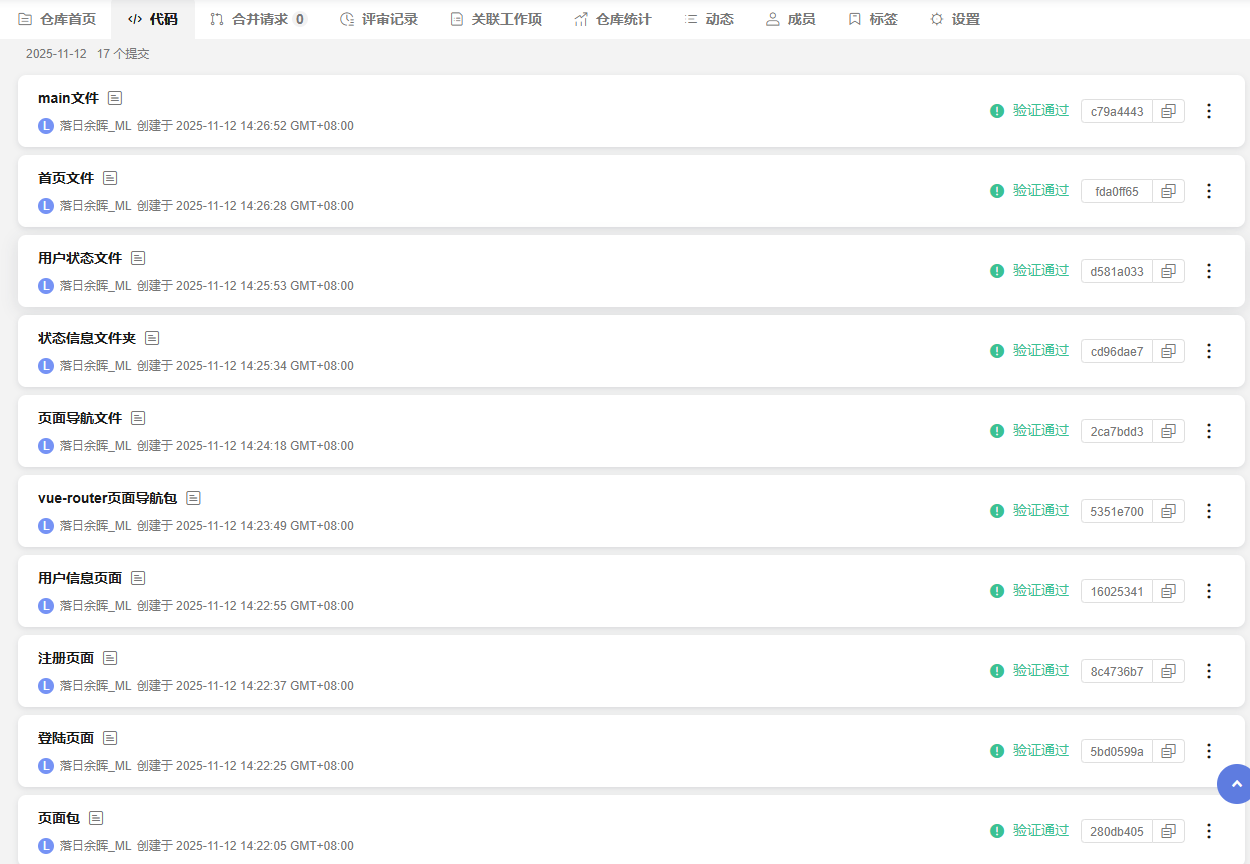This screenshot has width=1250, height=864.
Task: Go to 仓库首页 tab
Action: click(x=57, y=19)
